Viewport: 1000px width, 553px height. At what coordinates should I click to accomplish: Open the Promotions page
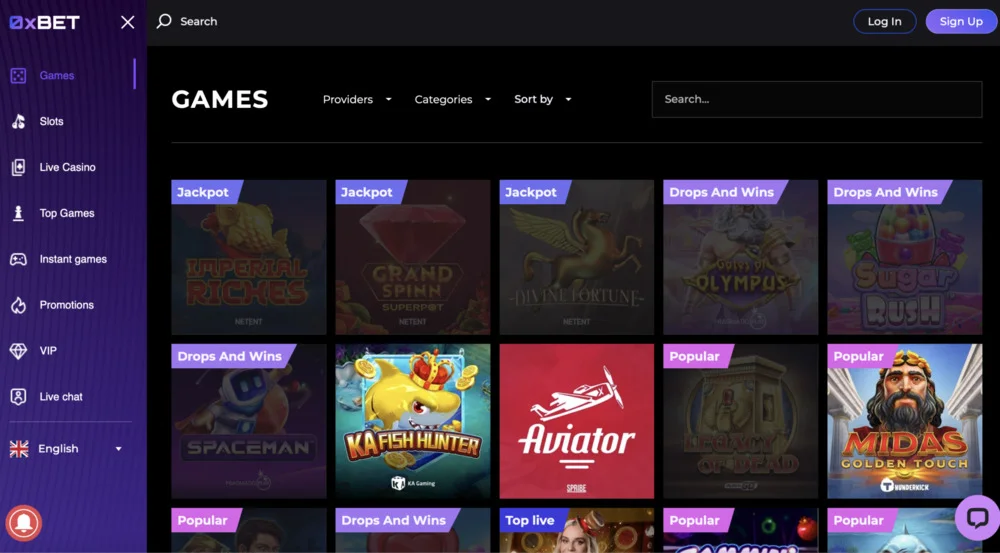click(x=68, y=305)
